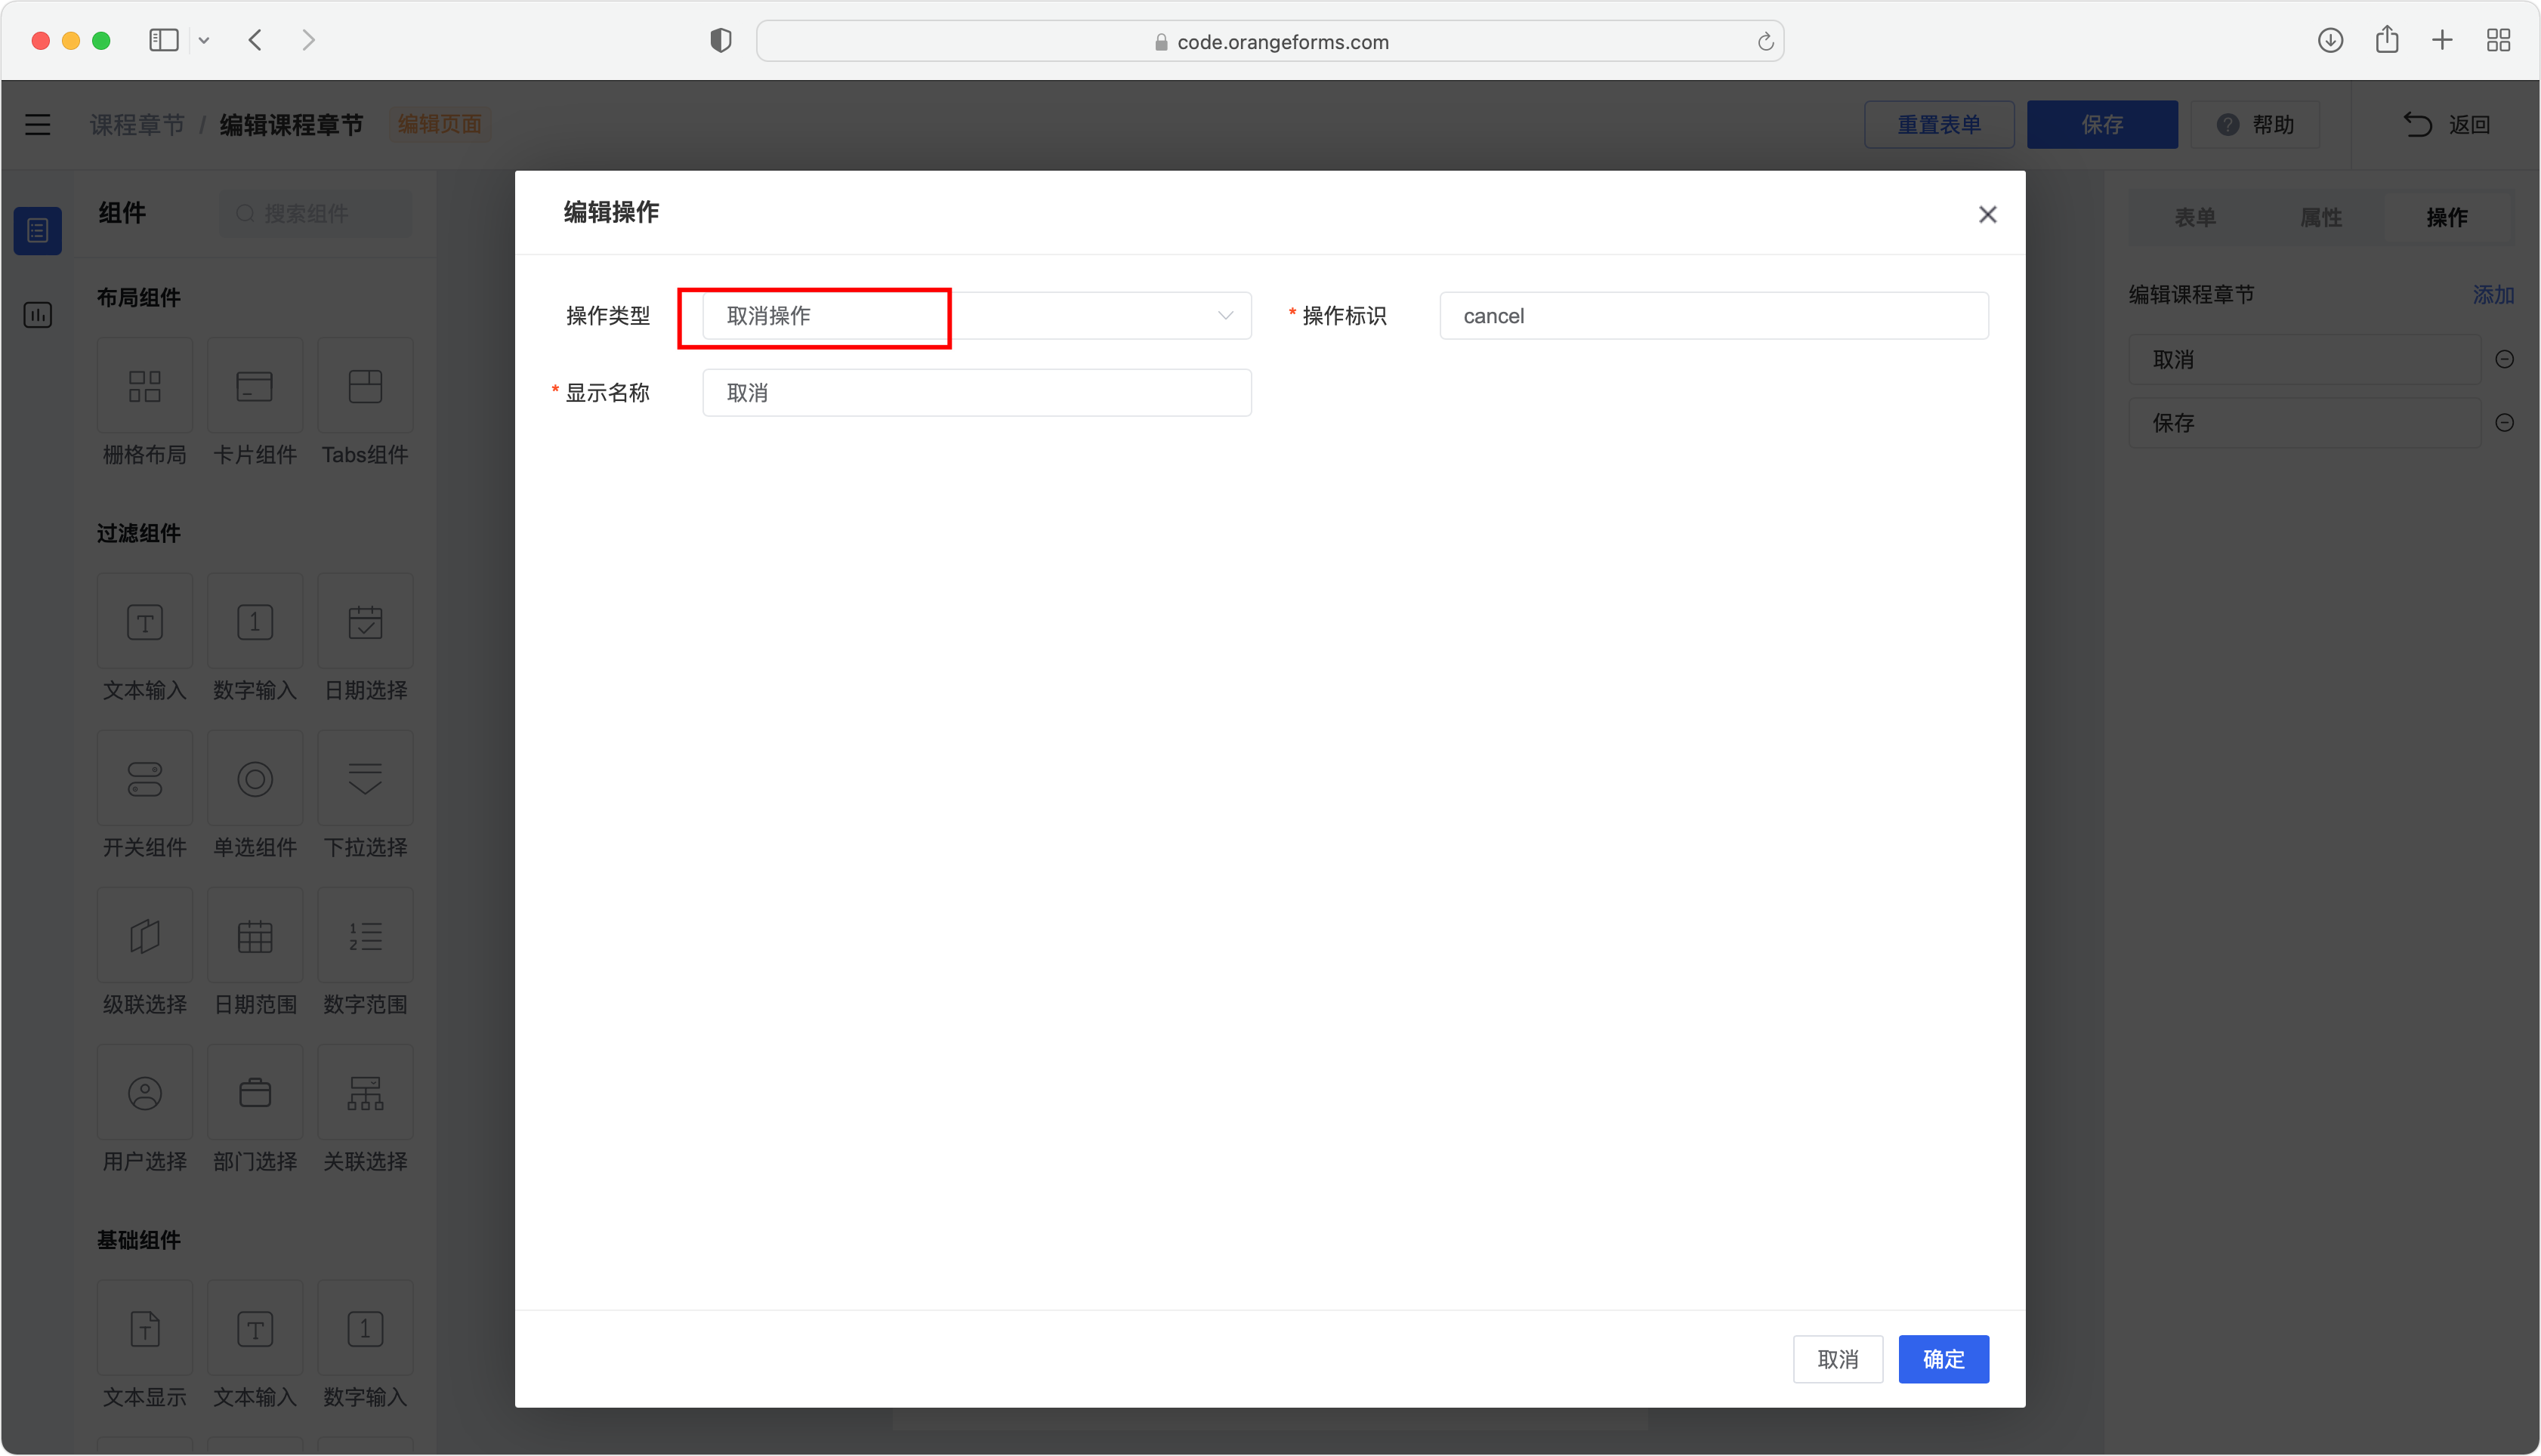
Task: Switch to the 操作 tab
Action: (2446, 217)
